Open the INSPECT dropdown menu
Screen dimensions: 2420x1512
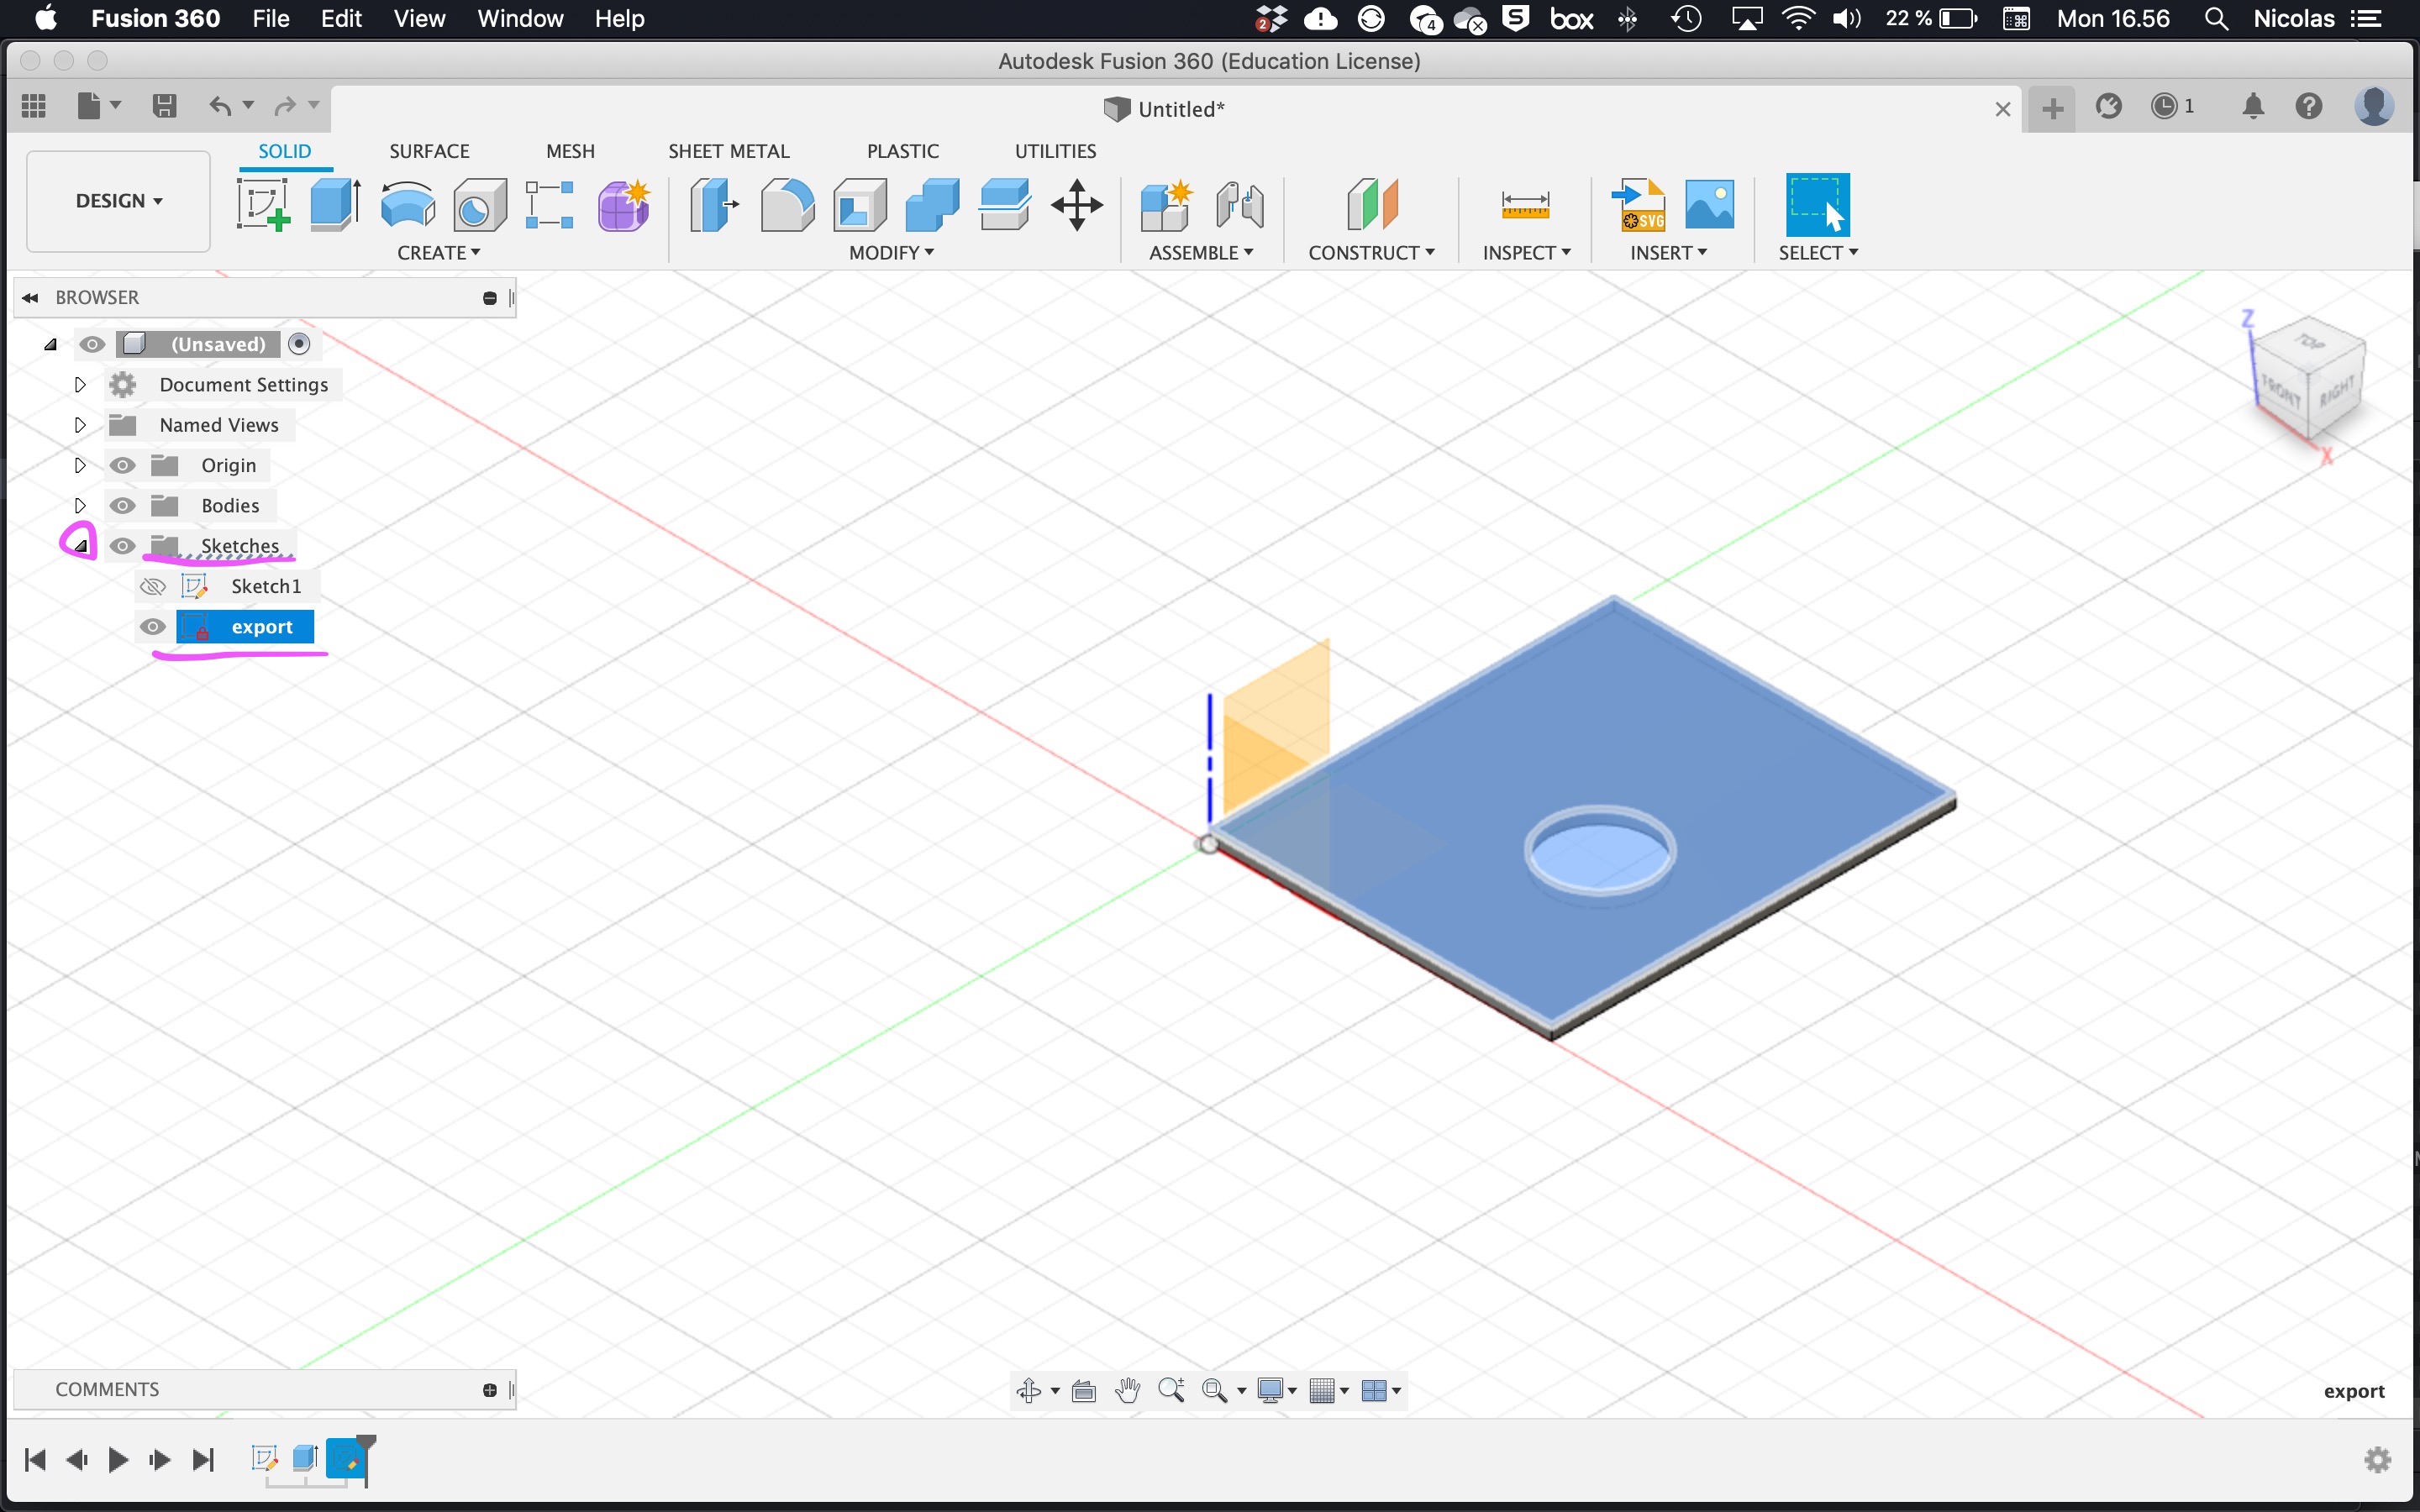(x=1526, y=253)
